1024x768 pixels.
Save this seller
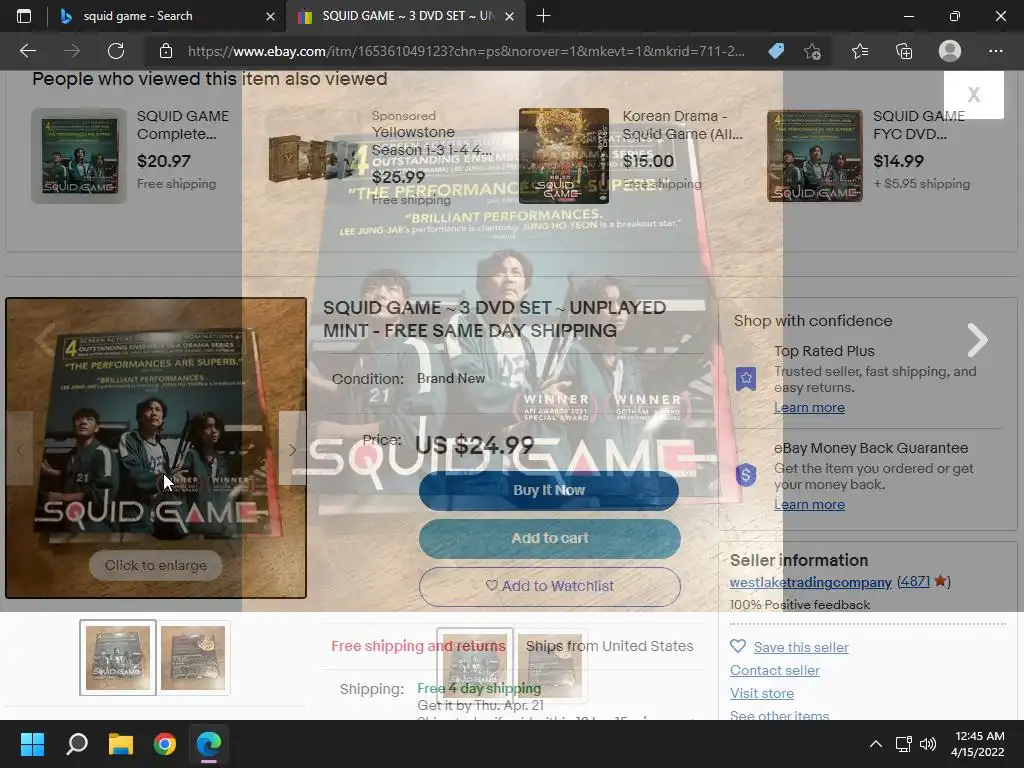pos(801,647)
